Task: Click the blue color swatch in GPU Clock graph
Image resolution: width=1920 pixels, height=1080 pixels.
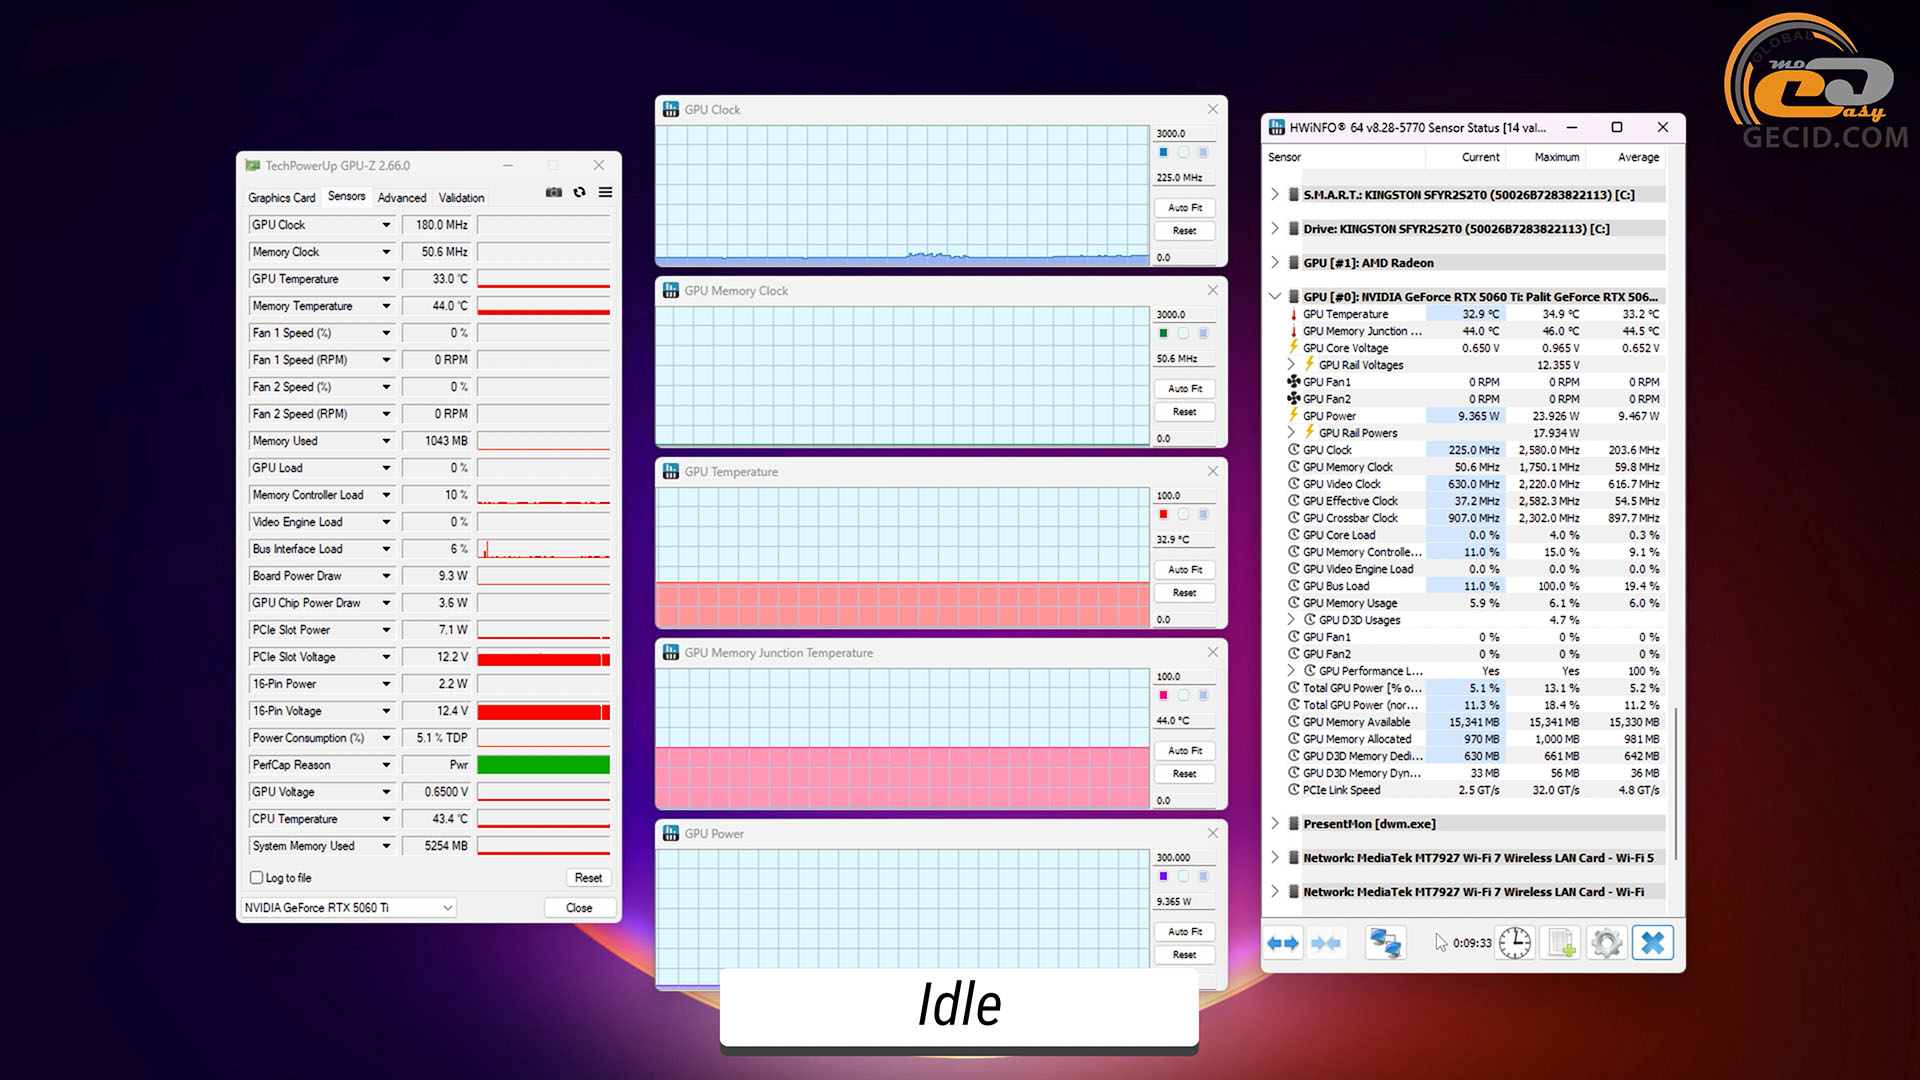Action: click(1163, 152)
